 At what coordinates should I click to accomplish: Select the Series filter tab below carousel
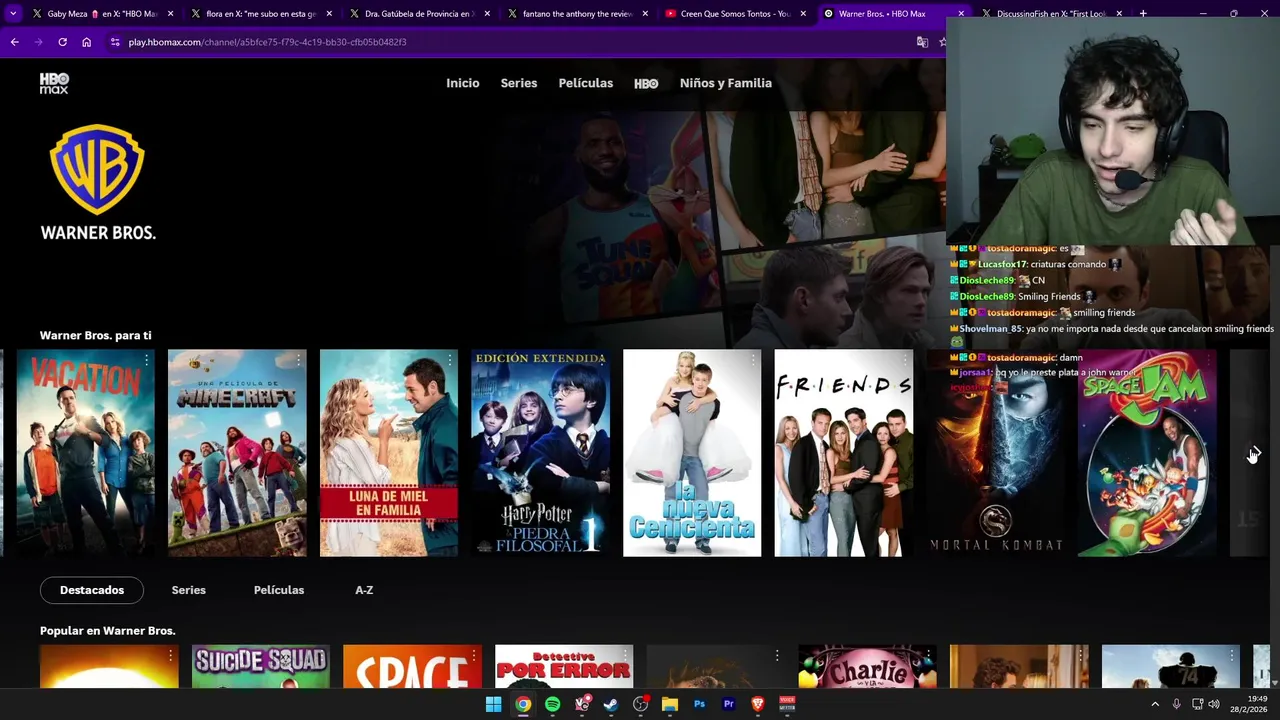pos(188,590)
